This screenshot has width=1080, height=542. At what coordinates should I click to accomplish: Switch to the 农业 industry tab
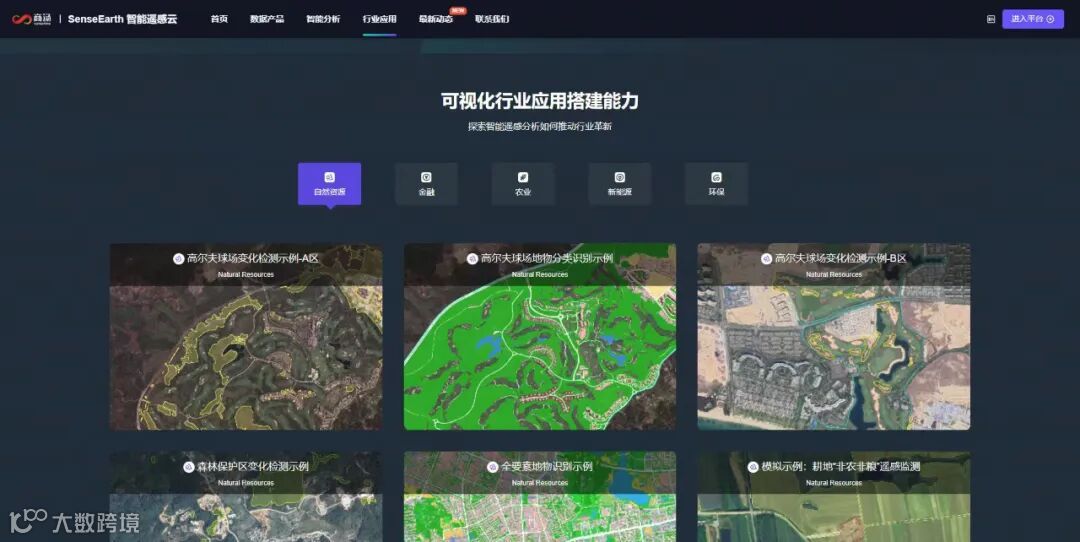[523, 184]
